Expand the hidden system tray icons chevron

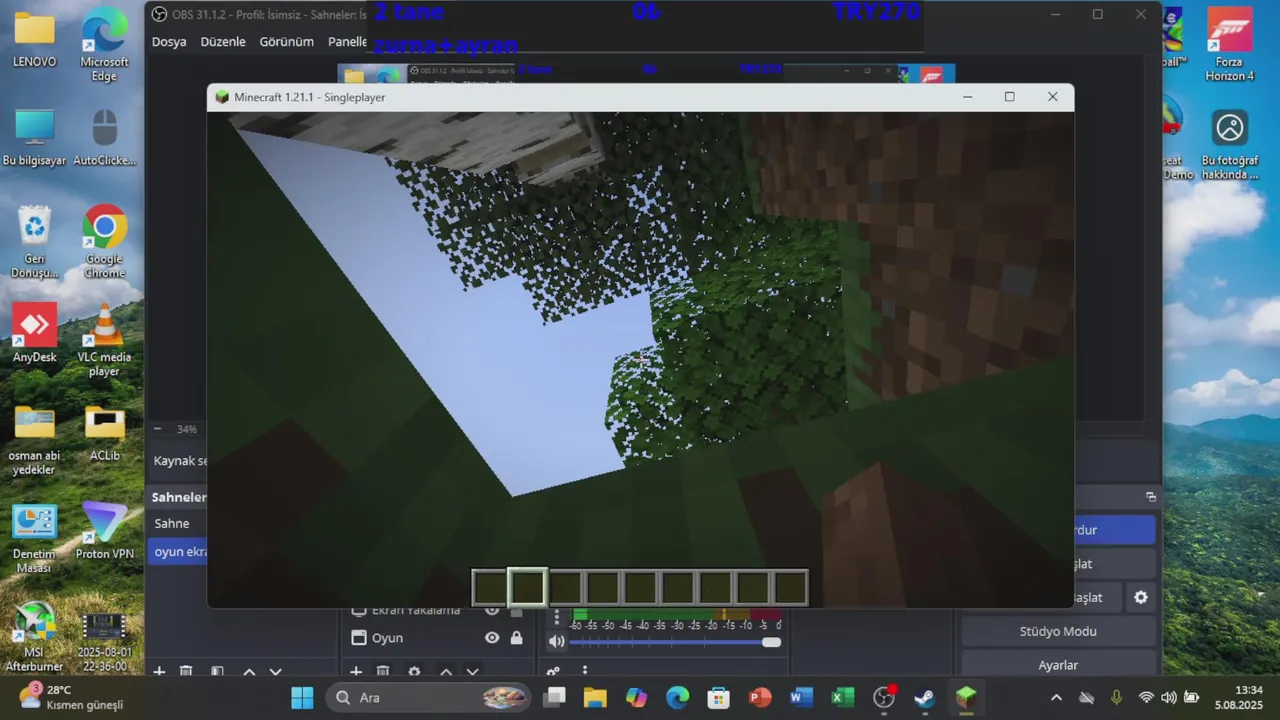pyautogui.click(x=1056, y=697)
